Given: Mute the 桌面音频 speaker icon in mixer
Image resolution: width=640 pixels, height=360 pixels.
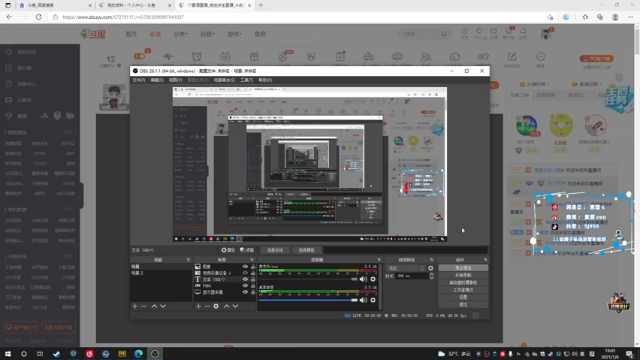Looking at the screenshot, I should 363,300.
